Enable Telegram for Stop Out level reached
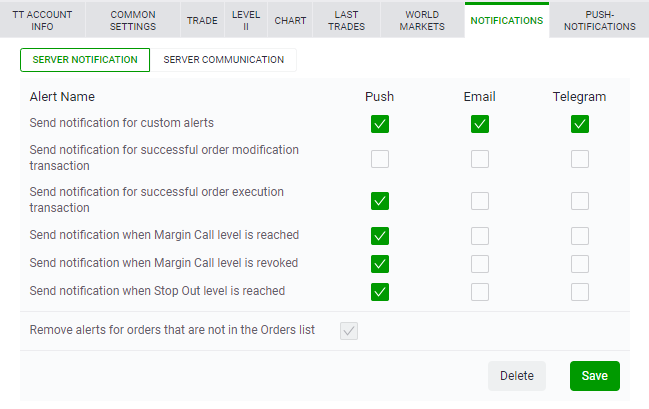 point(579,292)
